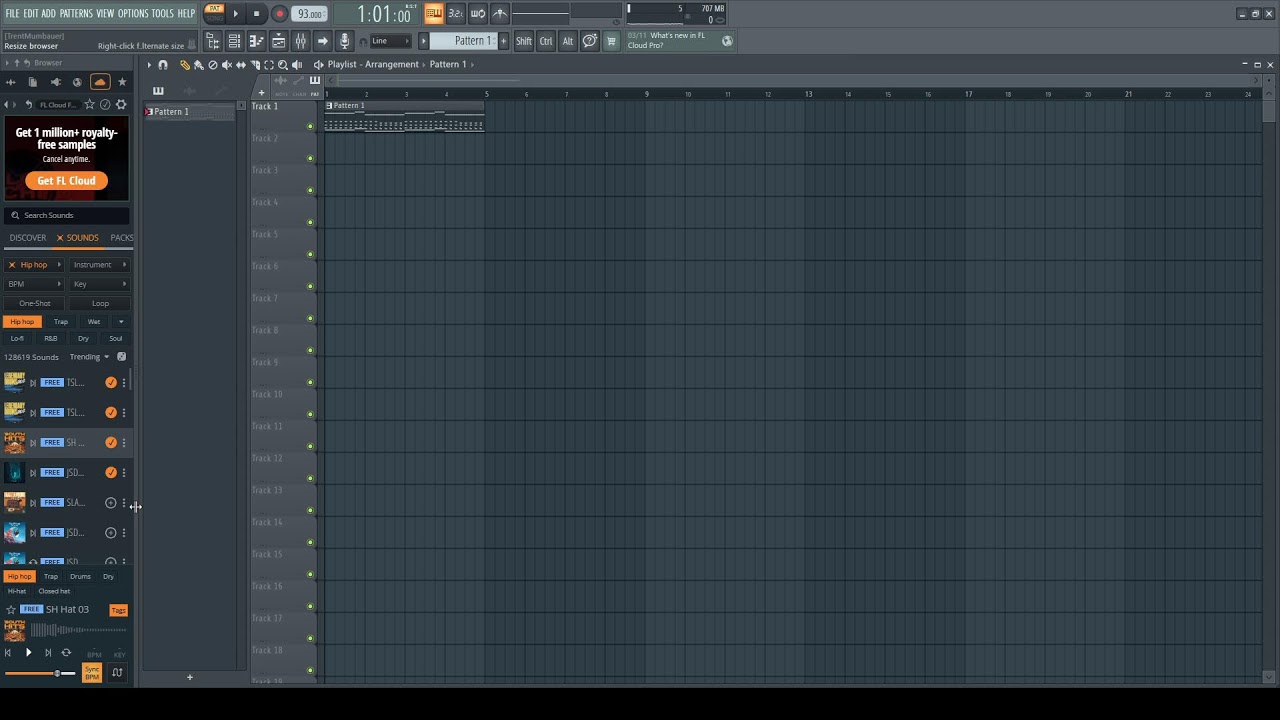
Task: Open the TOOLS menu
Action: coord(162,13)
